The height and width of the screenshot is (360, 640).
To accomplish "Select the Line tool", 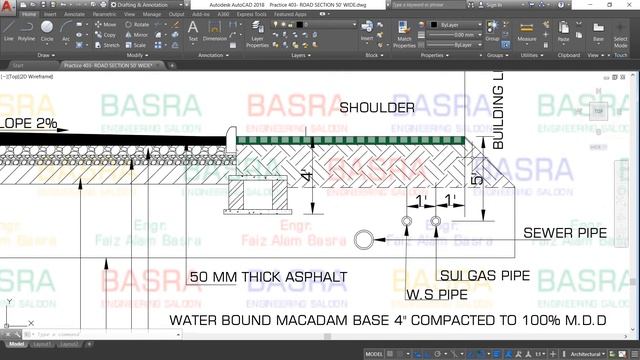I will [x=8, y=31].
